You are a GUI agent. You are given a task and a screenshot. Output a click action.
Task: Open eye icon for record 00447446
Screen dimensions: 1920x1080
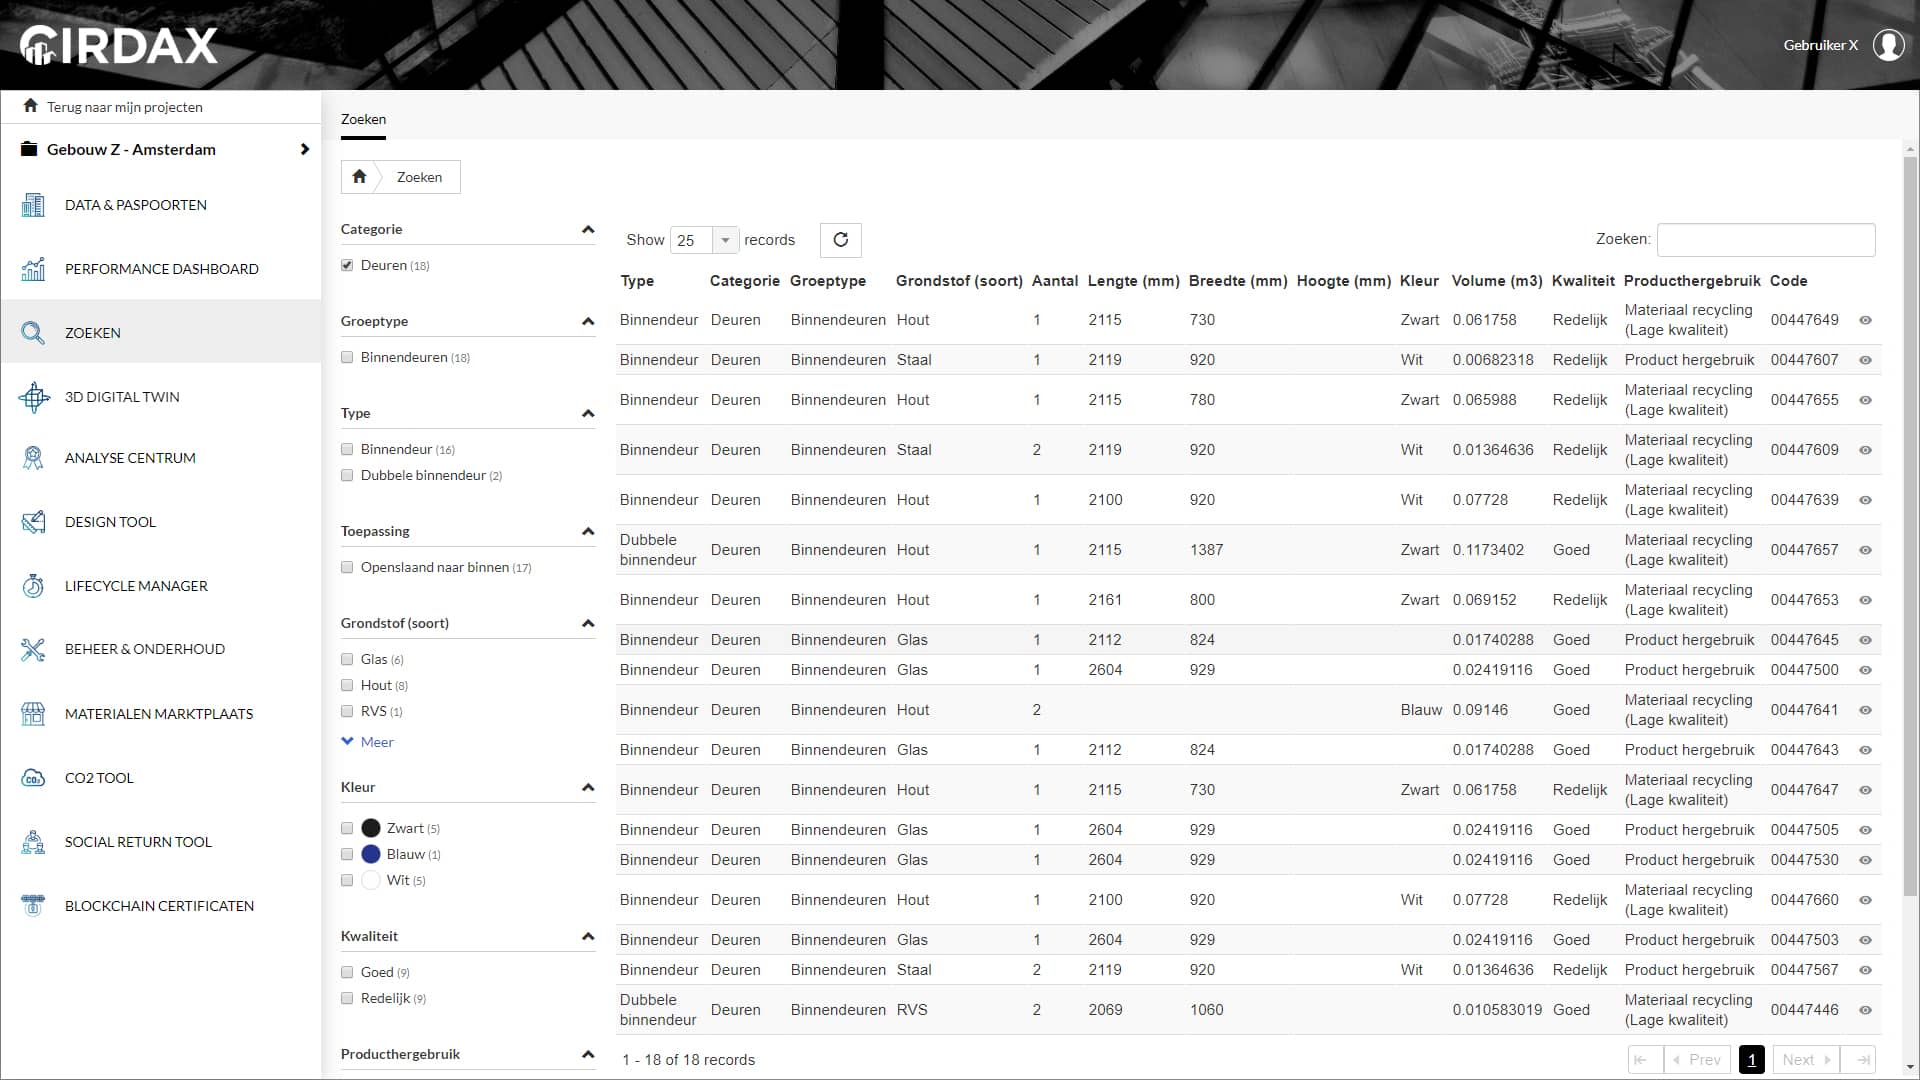(x=1865, y=1010)
